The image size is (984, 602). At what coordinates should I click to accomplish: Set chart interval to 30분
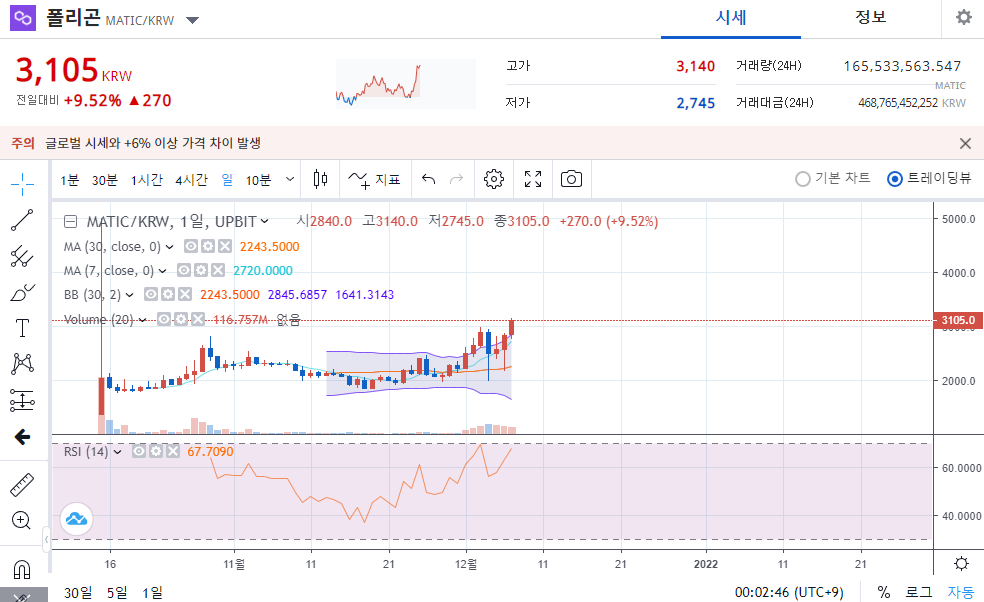coord(105,180)
